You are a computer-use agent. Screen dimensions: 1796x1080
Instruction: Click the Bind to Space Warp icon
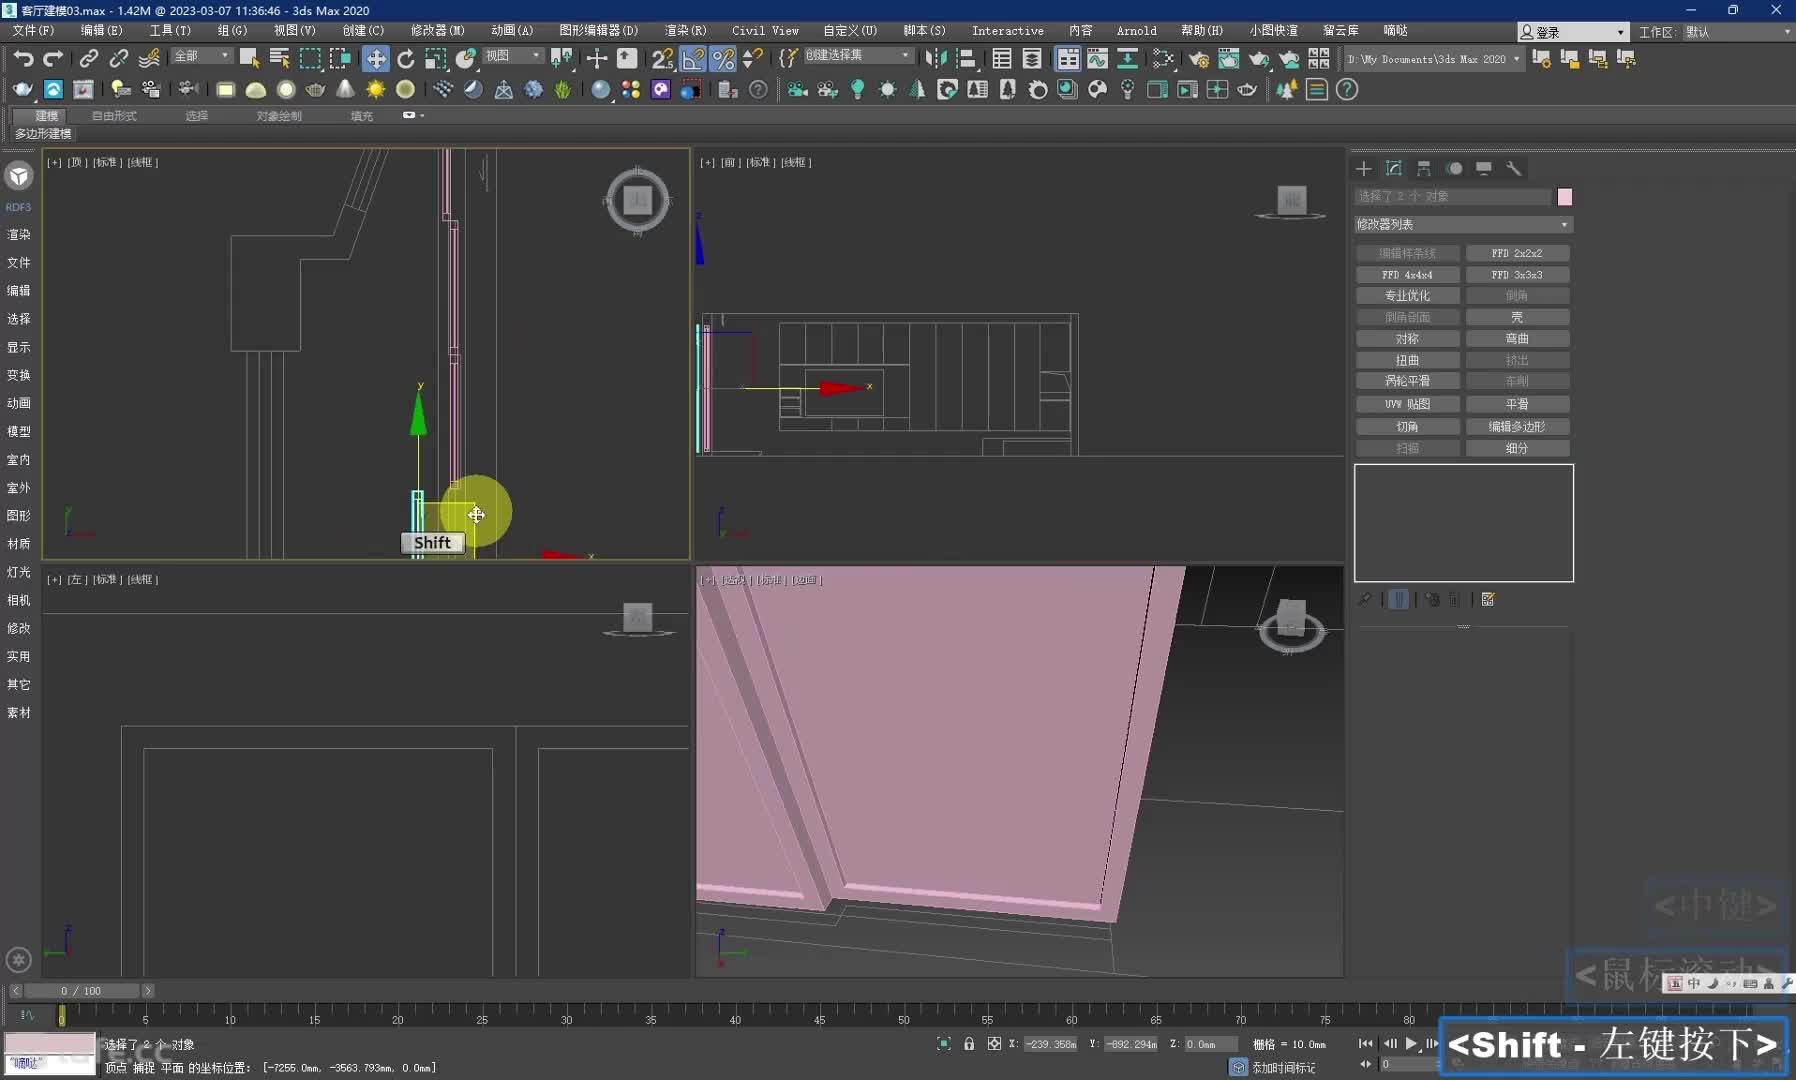pyautogui.click(x=149, y=59)
